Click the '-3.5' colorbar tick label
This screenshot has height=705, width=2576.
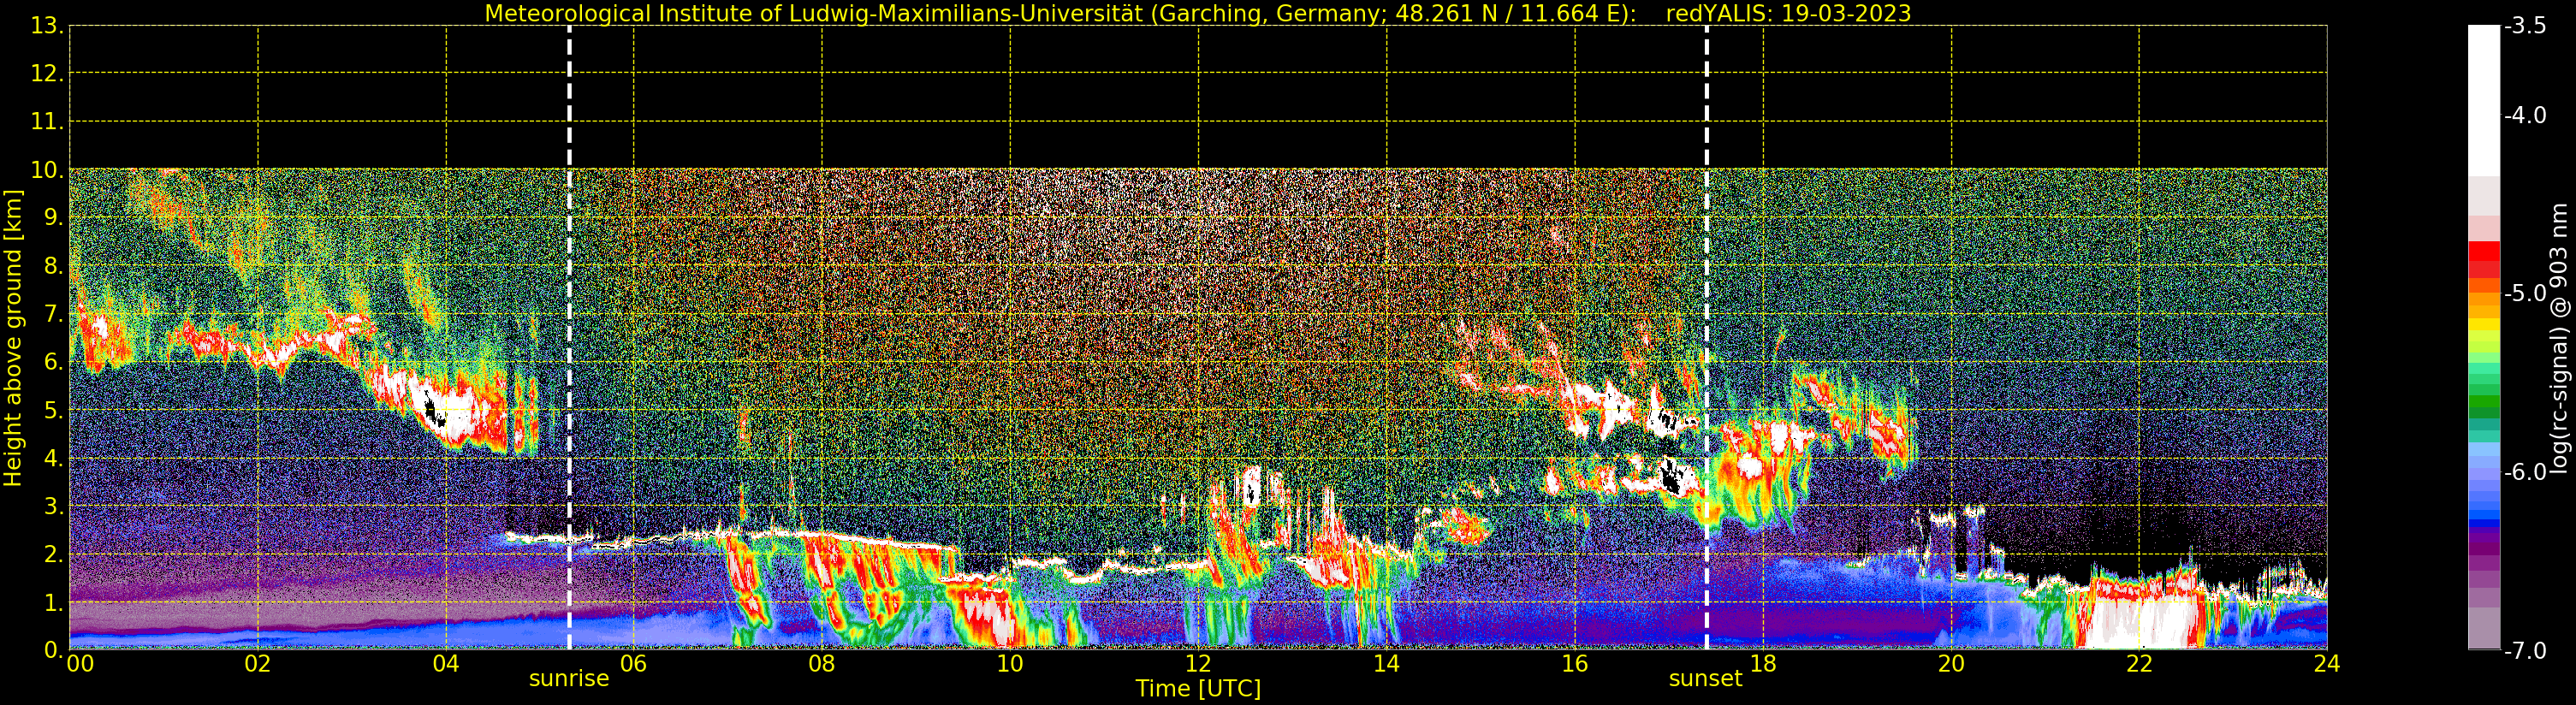click(2525, 26)
